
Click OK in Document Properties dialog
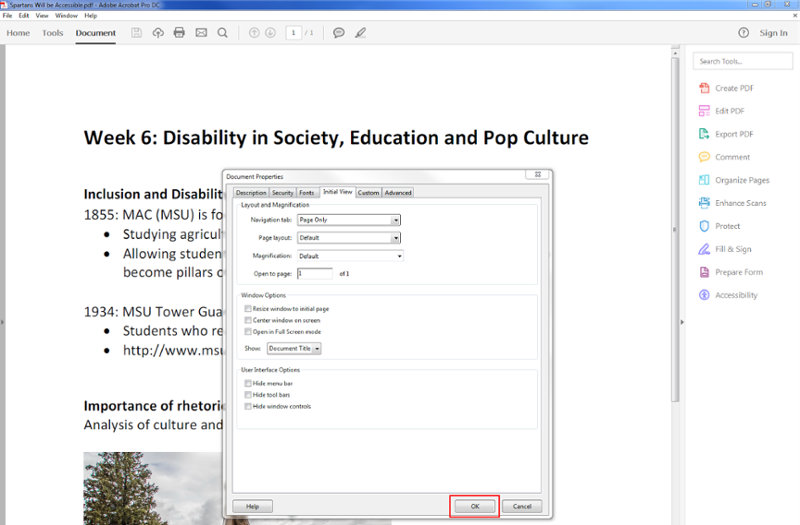[x=474, y=506]
